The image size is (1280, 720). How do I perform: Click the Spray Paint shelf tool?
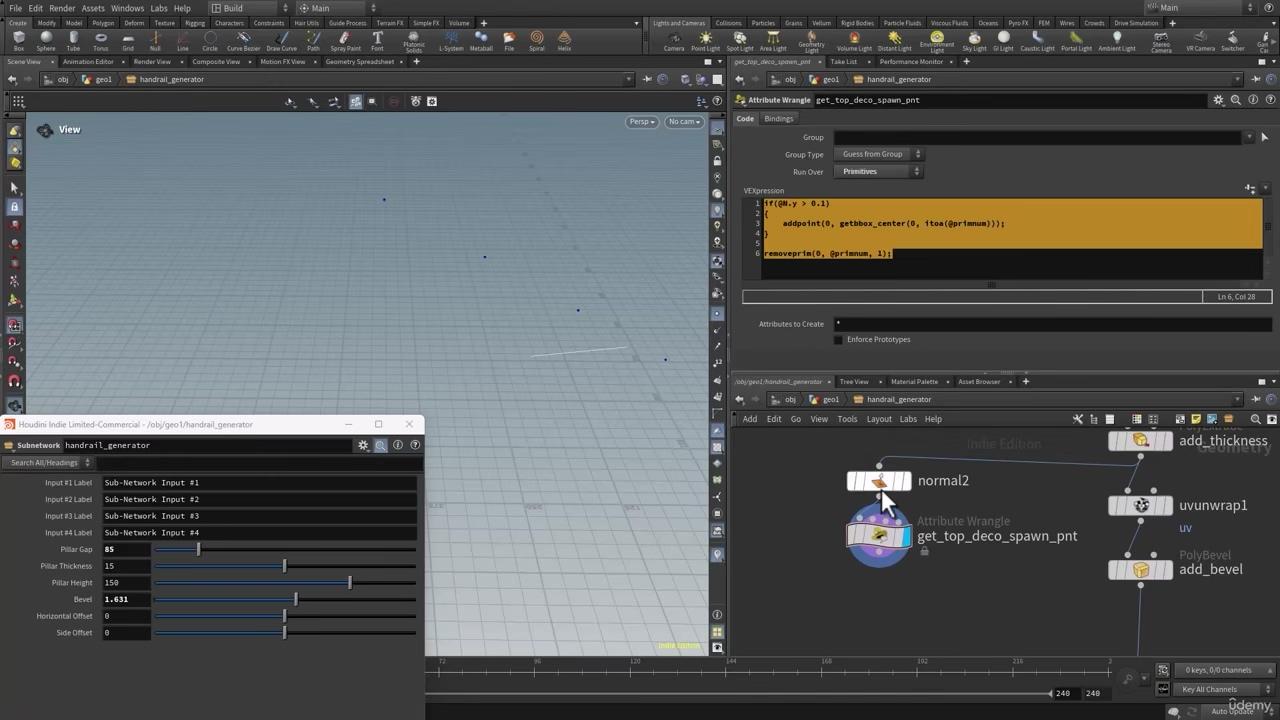coord(345,40)
